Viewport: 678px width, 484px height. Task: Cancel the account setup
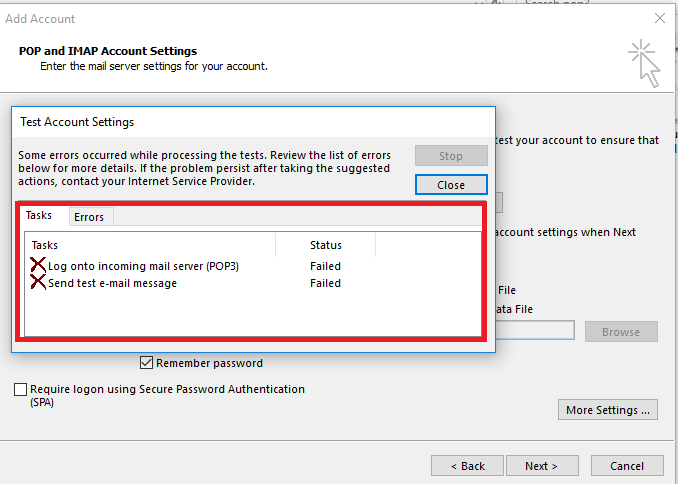tap(627, 466)
